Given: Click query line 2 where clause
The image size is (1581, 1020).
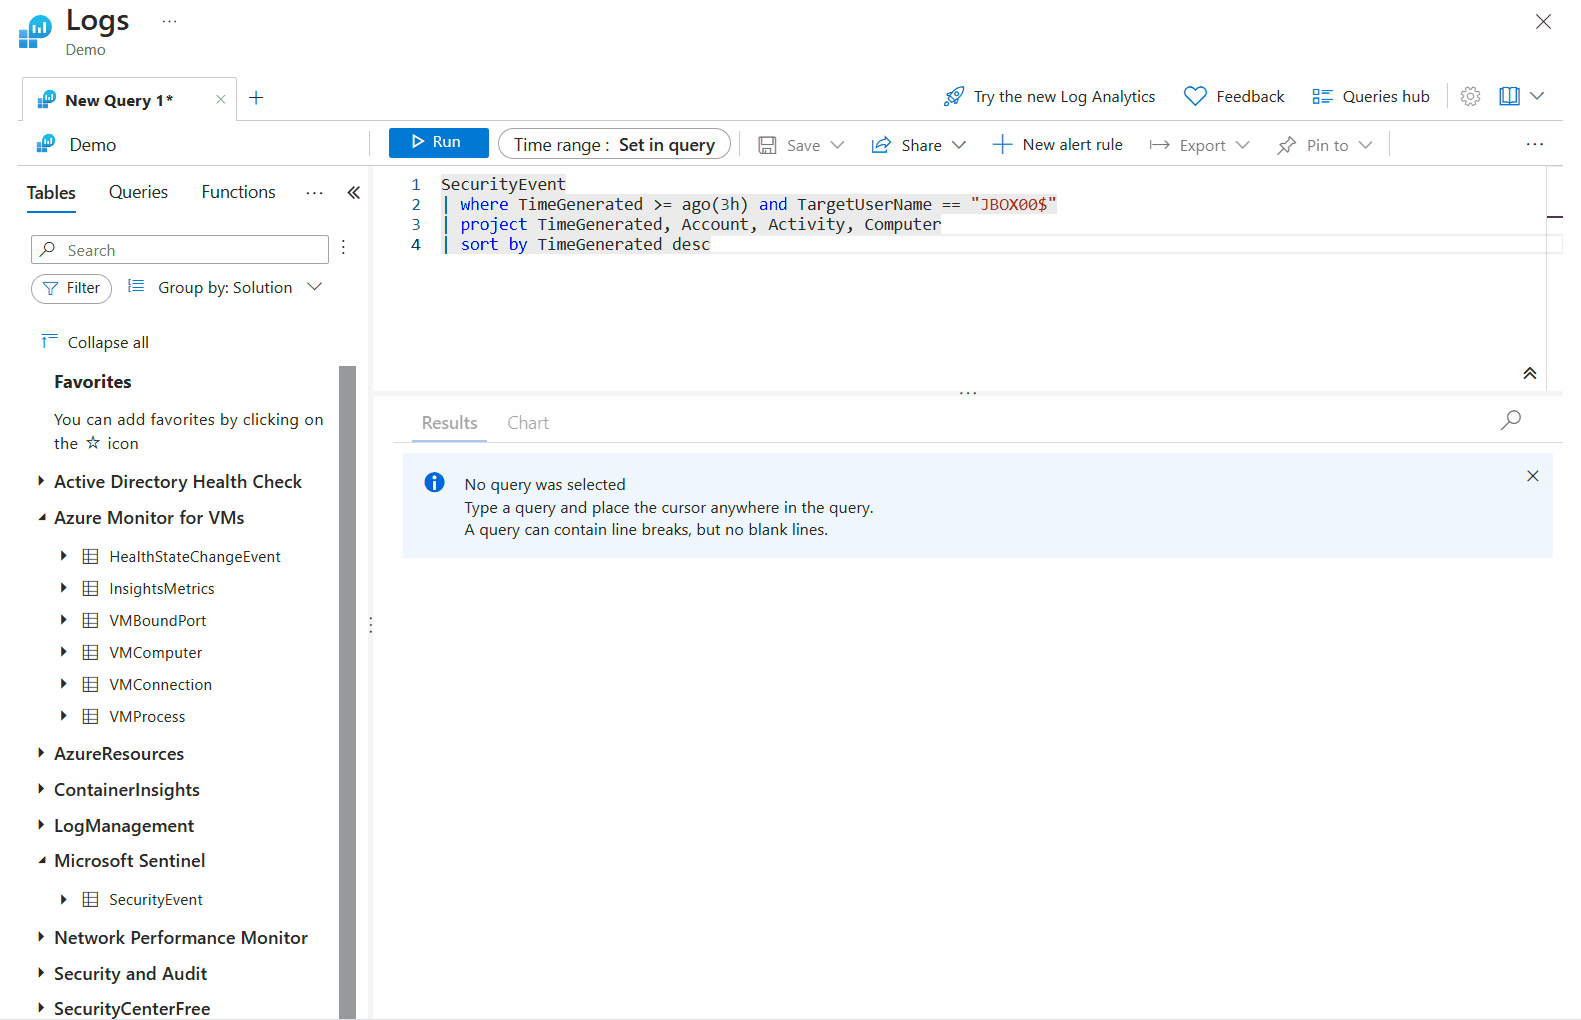Looking at the screenshot, I should (749, 204).
